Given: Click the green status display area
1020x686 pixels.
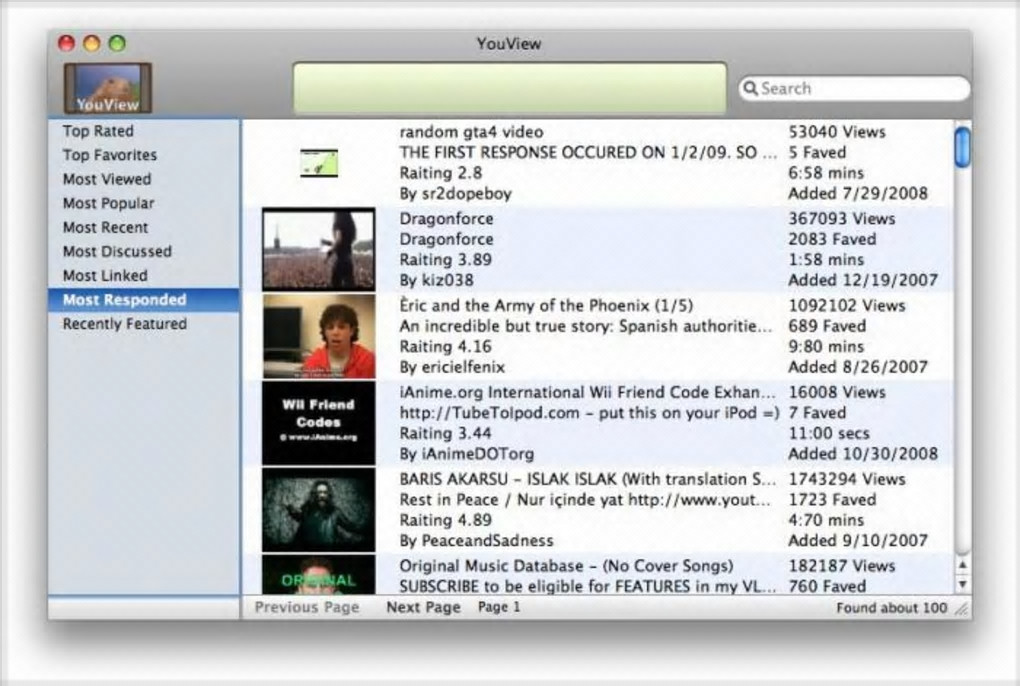Looking at the screenshot, I should (509, 88).
